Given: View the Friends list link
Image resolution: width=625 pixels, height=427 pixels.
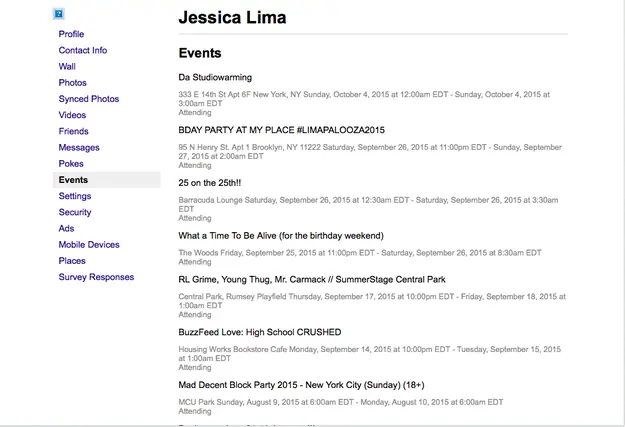Looking at the screenshot, I should 73,131.
